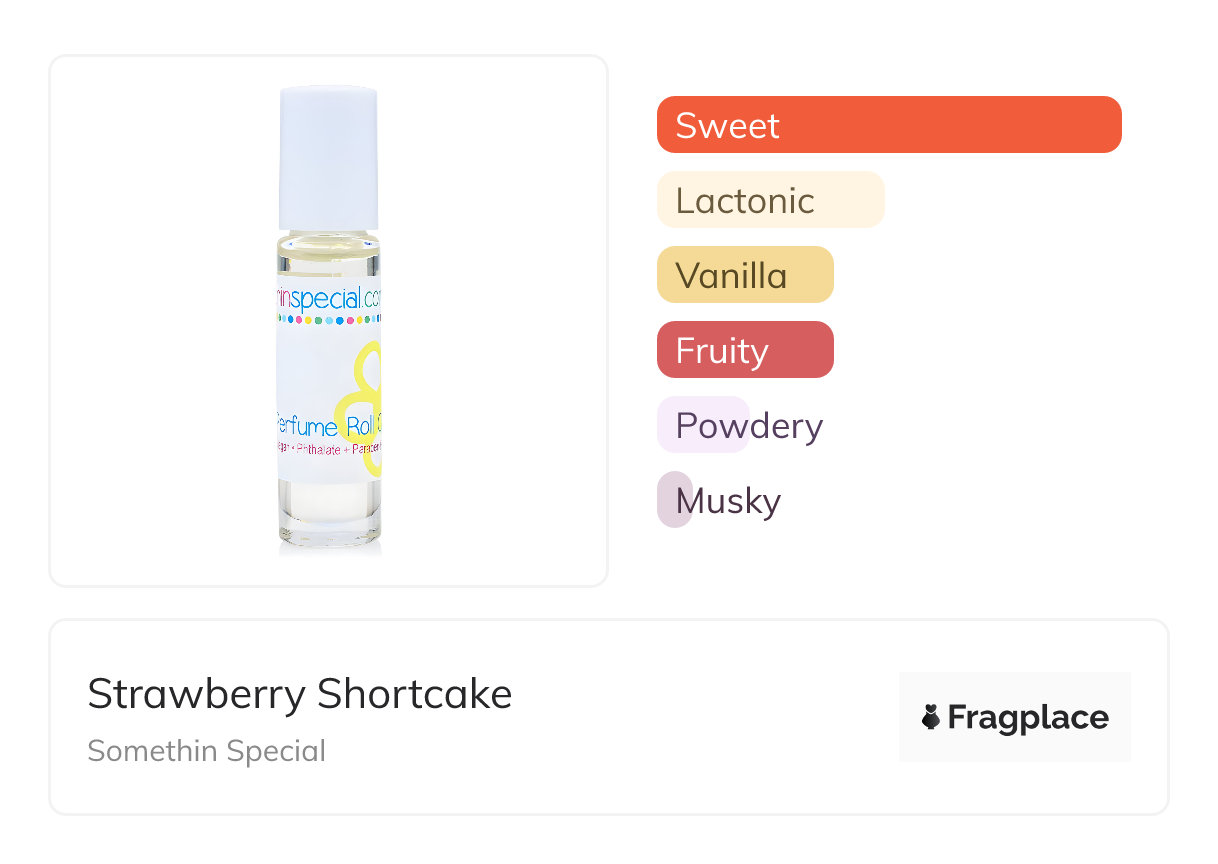
Task: Open the Strawberry Shortcake title link
Action: coord(300,694)
